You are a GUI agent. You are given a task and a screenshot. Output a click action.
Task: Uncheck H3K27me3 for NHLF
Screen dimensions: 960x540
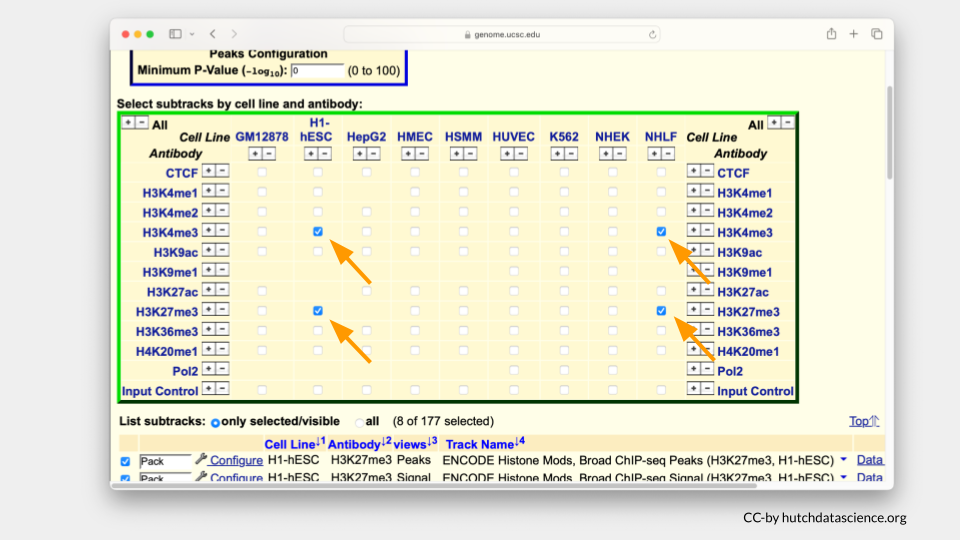[661, 311]
